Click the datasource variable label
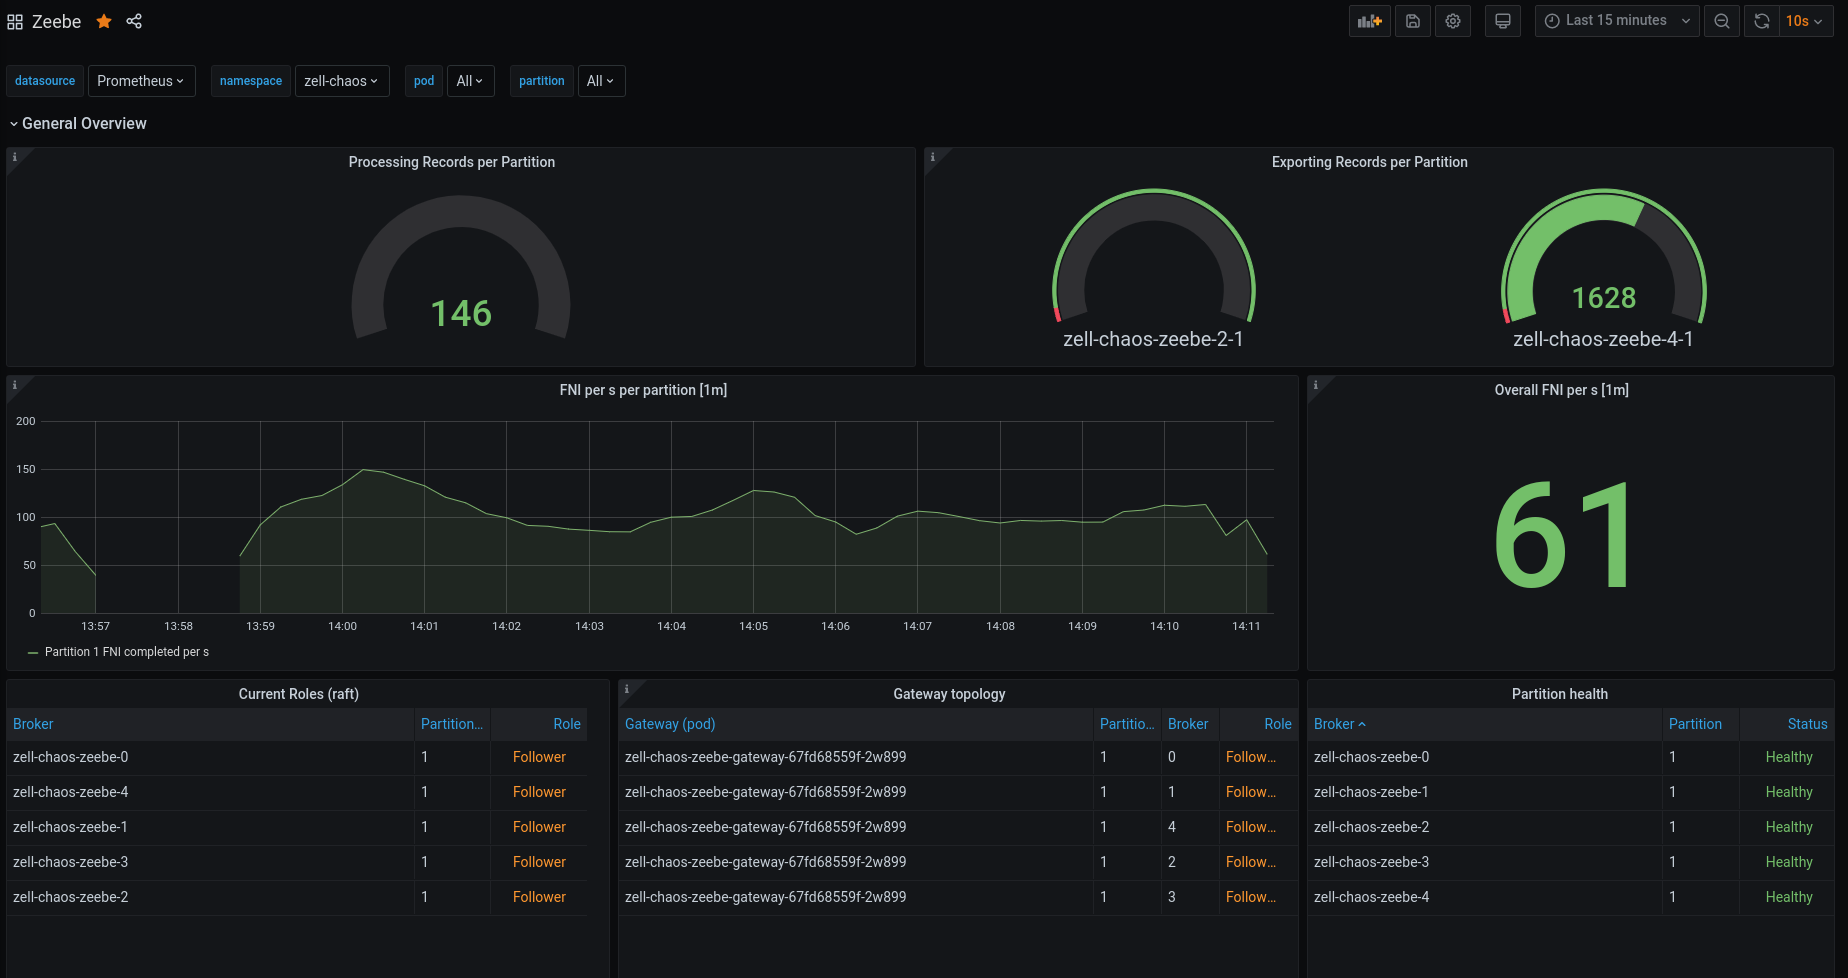 pos(45,81)
